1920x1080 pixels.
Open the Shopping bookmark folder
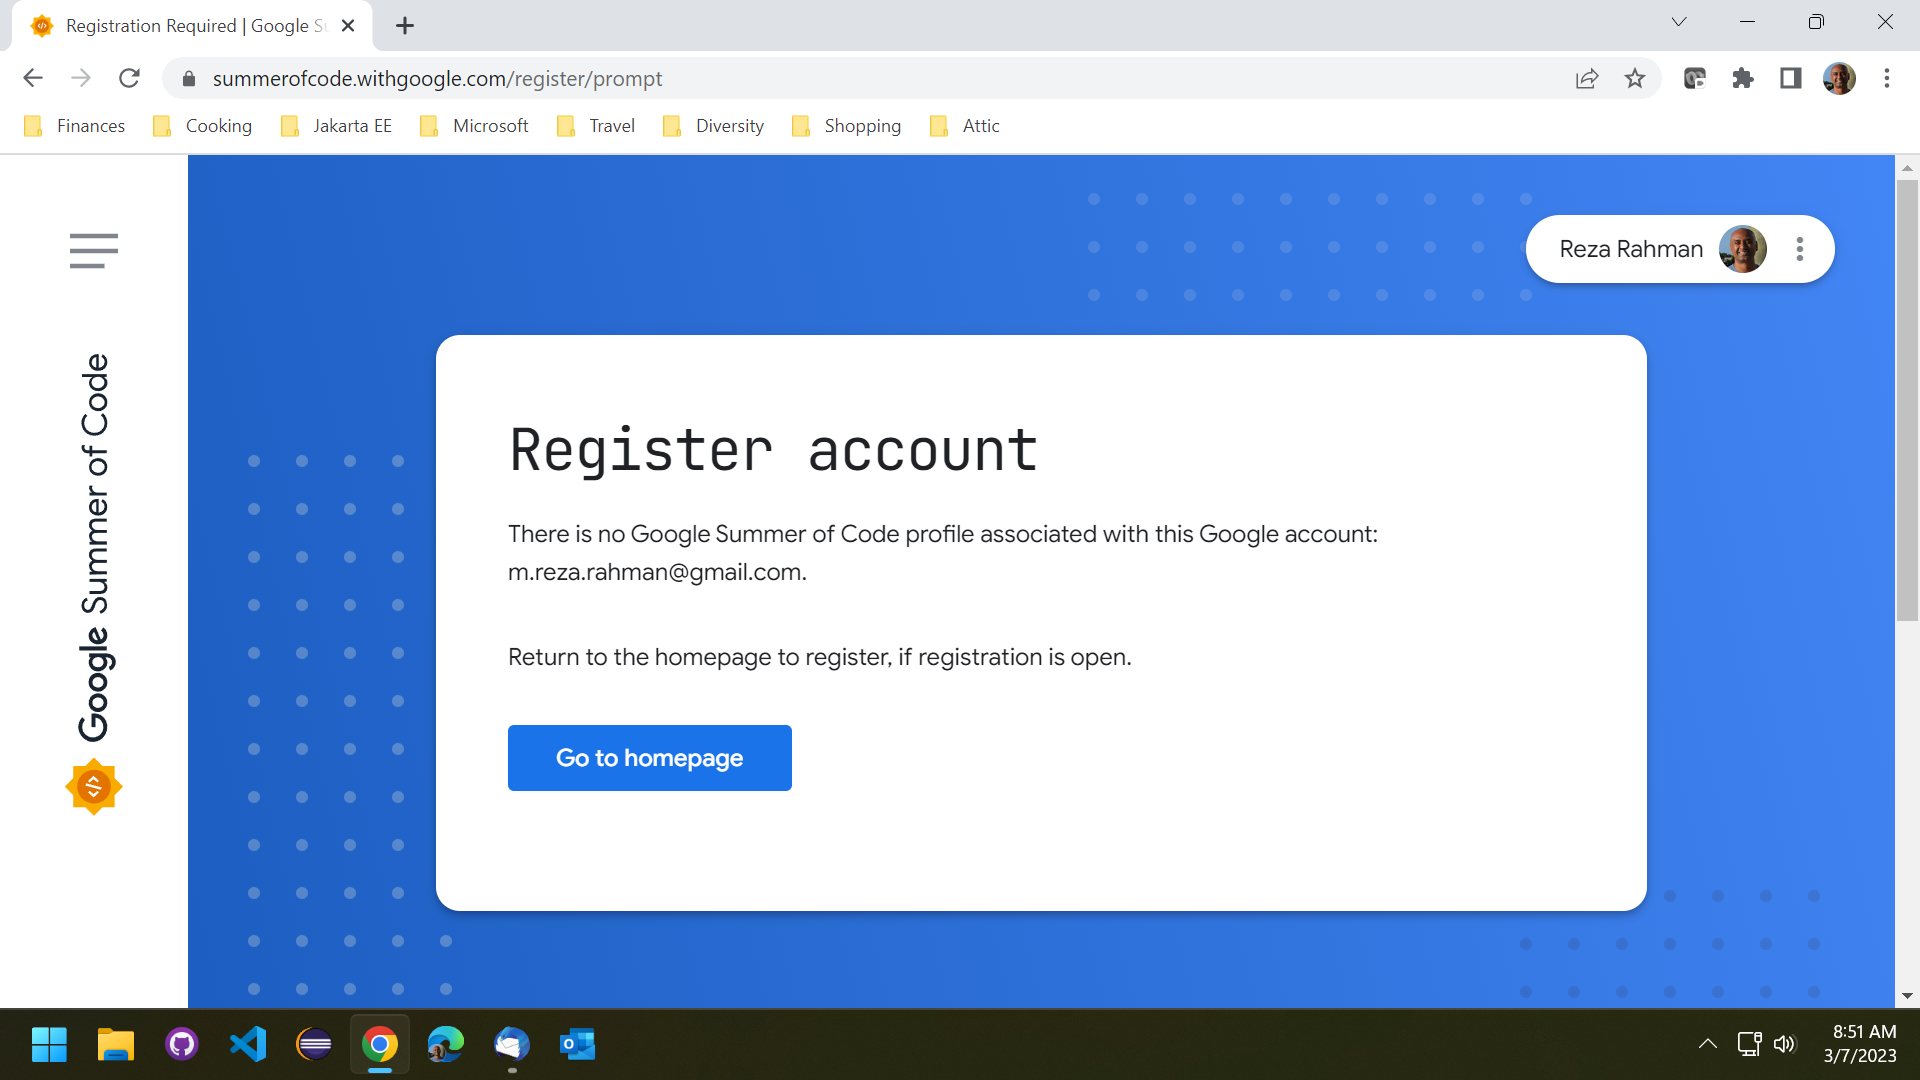click(847, 126)
